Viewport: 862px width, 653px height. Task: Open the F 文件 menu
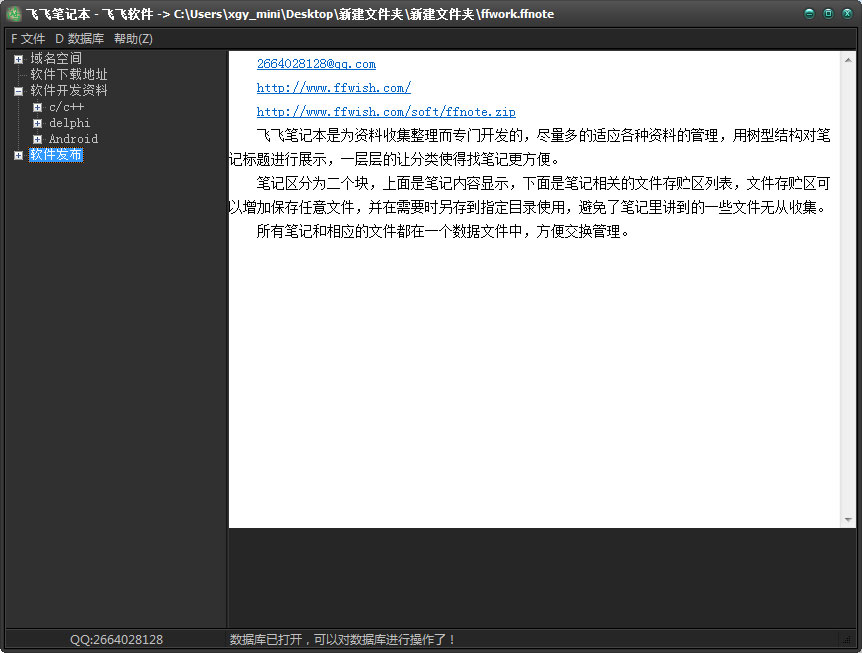pyautogui.click(x=28, y=39)
